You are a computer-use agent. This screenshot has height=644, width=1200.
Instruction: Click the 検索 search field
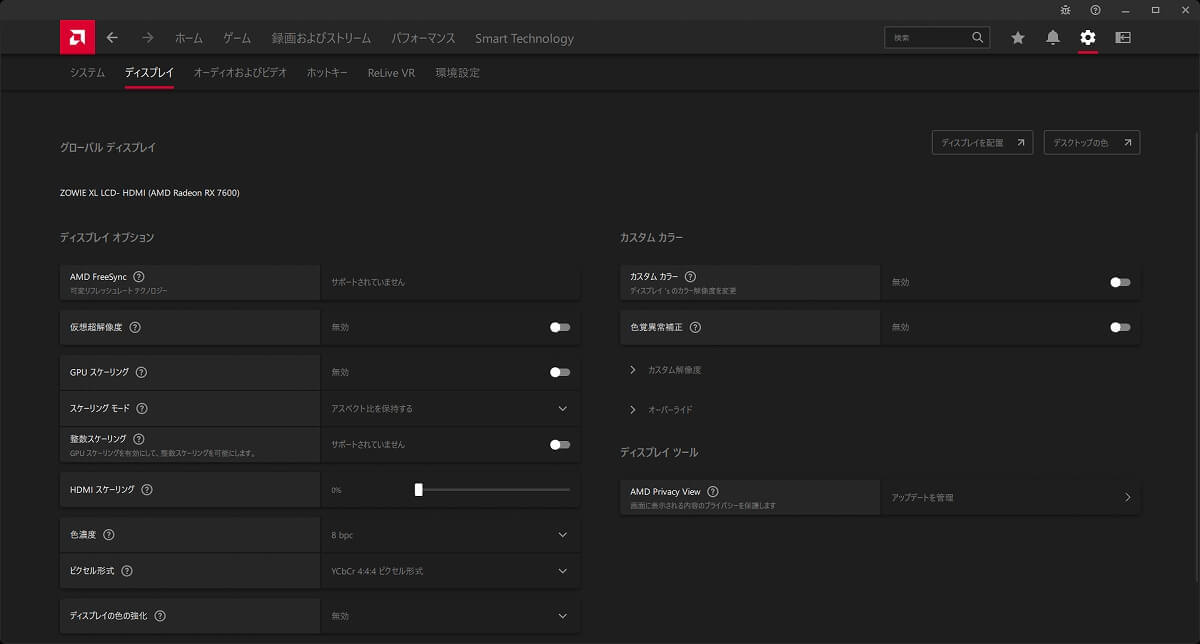click(x=927, y=38)
